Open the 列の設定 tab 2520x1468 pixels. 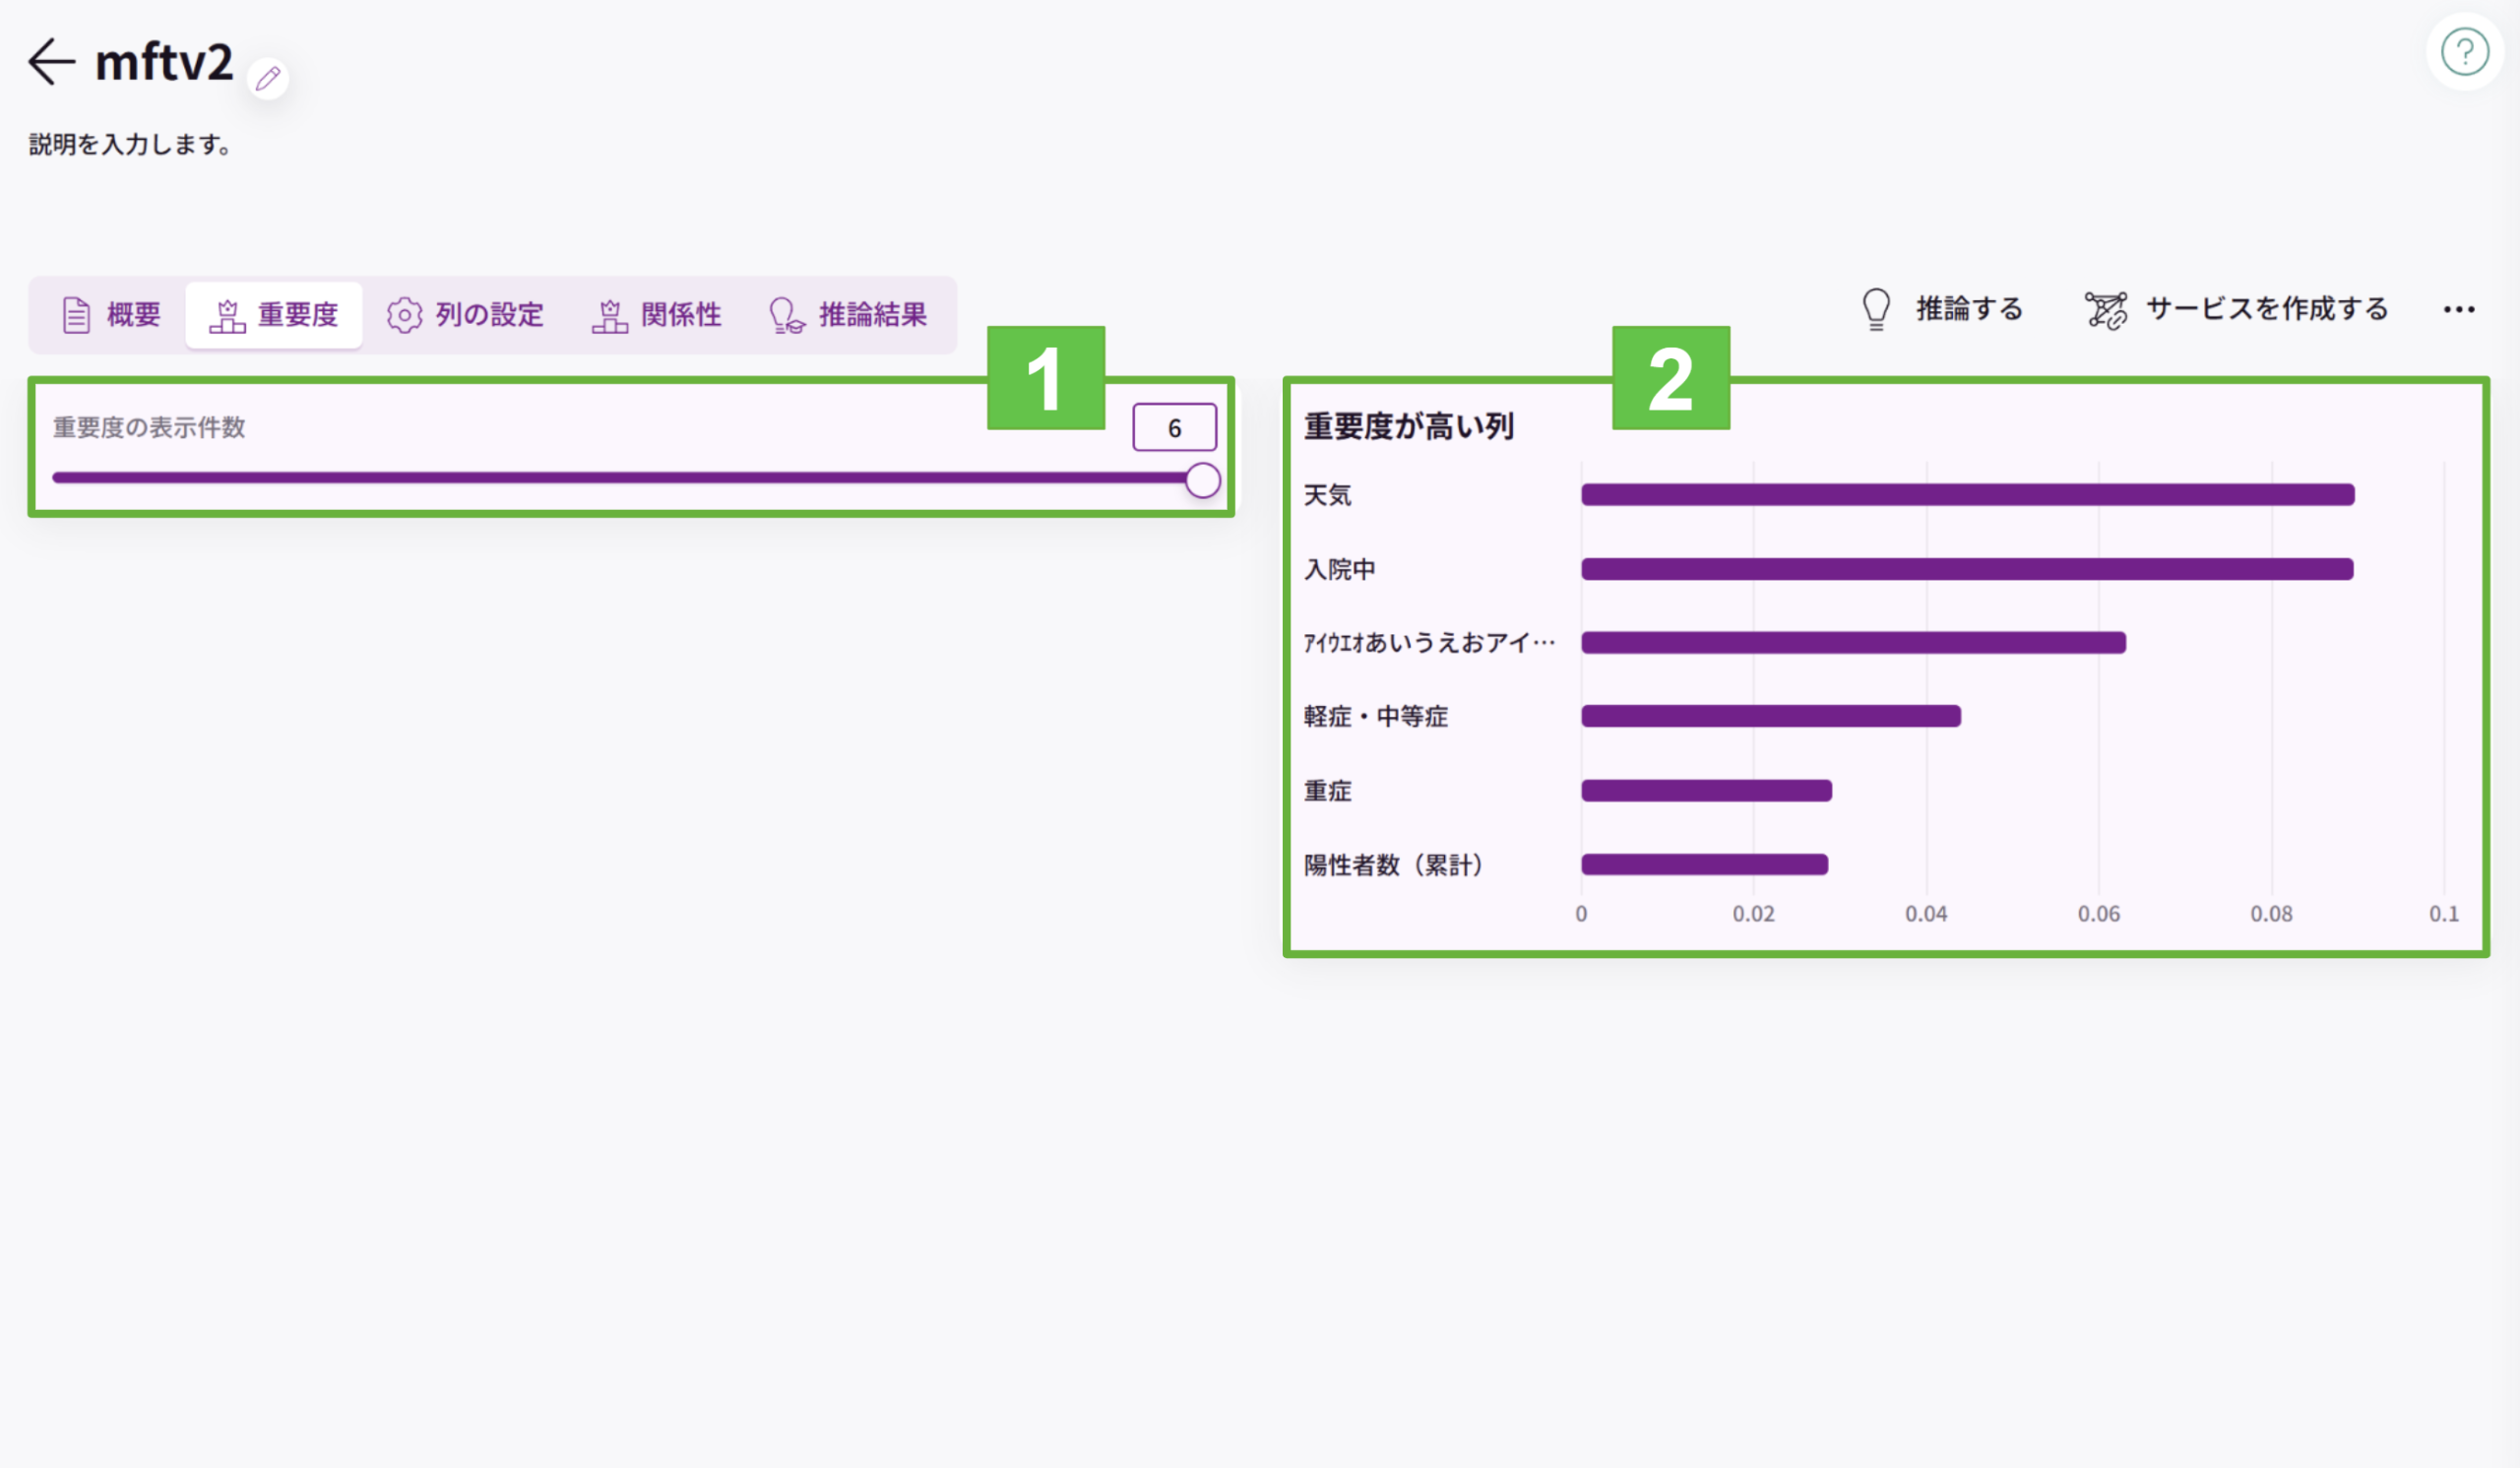point(465,315)
